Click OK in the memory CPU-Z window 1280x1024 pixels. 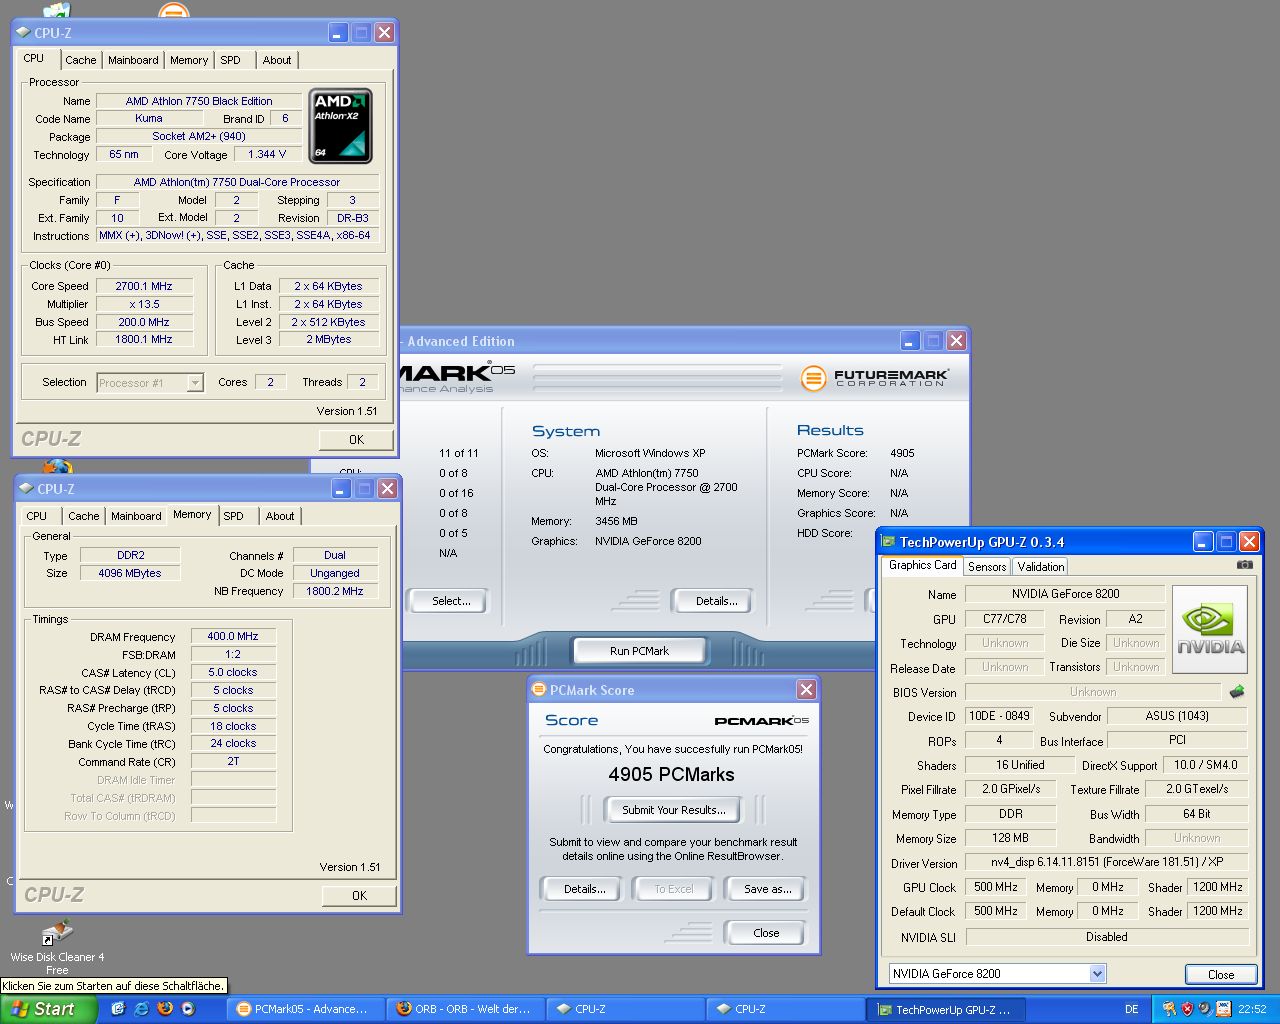coord(359,895)
